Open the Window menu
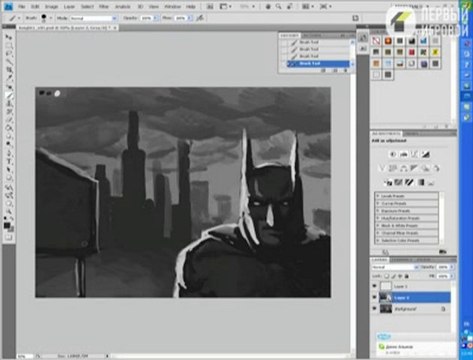Image resolution: width=473 pixels, height=360 pixels. pos(172,7)
